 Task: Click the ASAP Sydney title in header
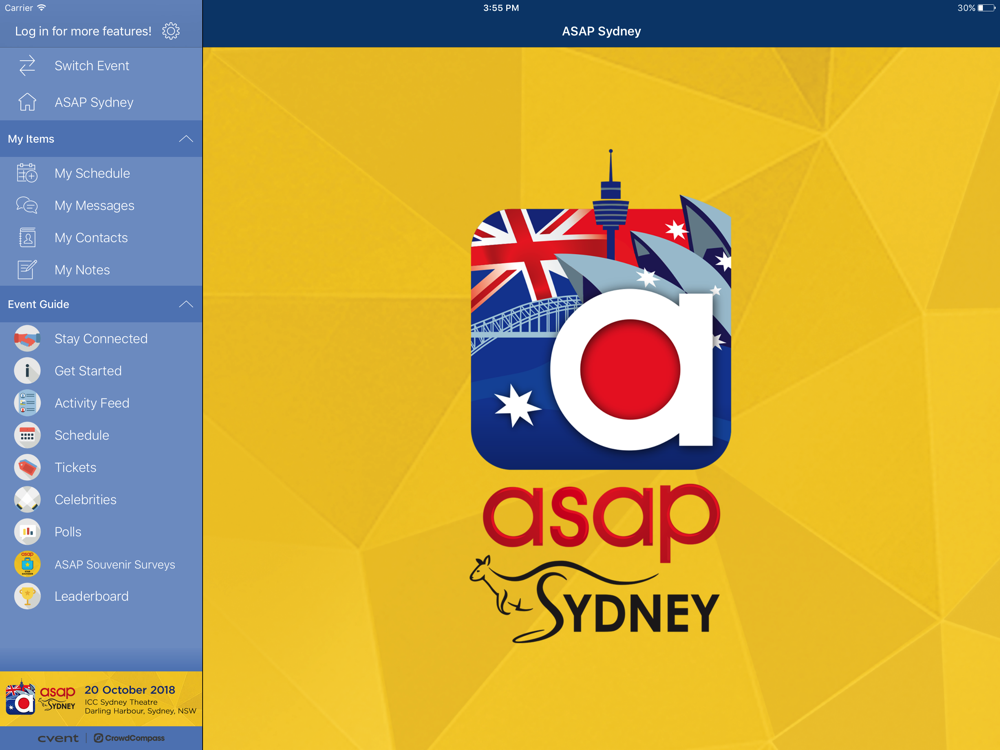[x=601, y=31]
